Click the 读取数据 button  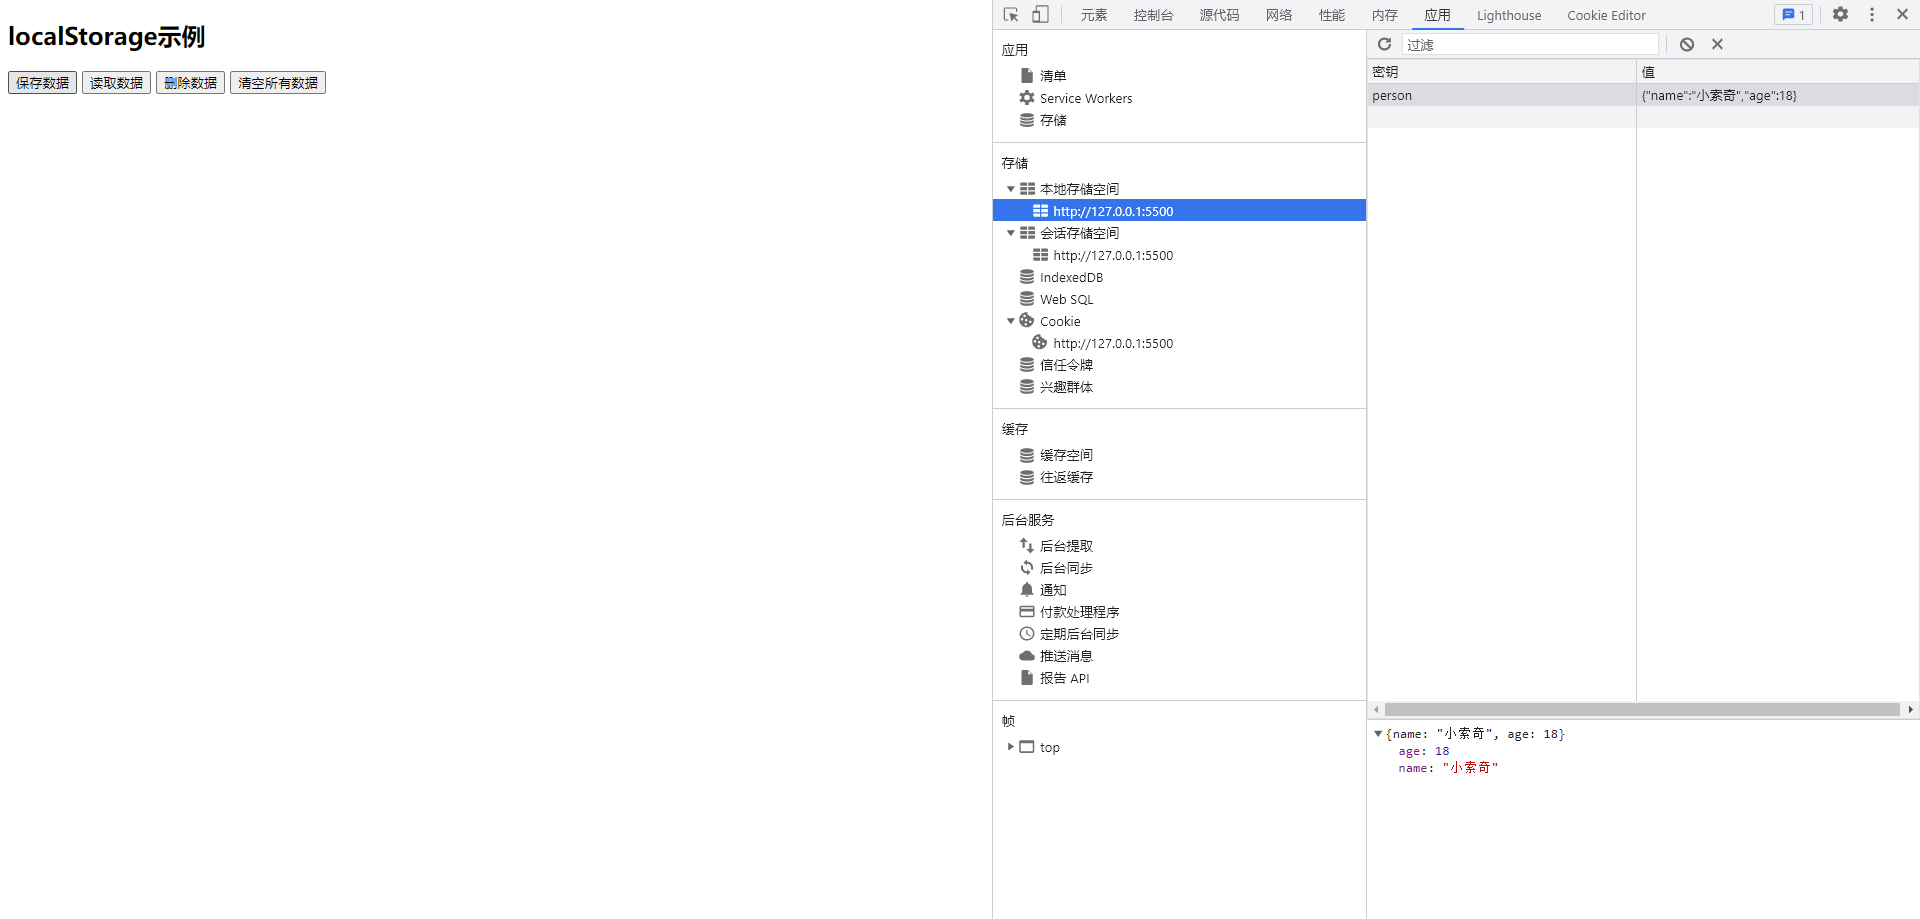pyautogui.click(x=116, y=83)
